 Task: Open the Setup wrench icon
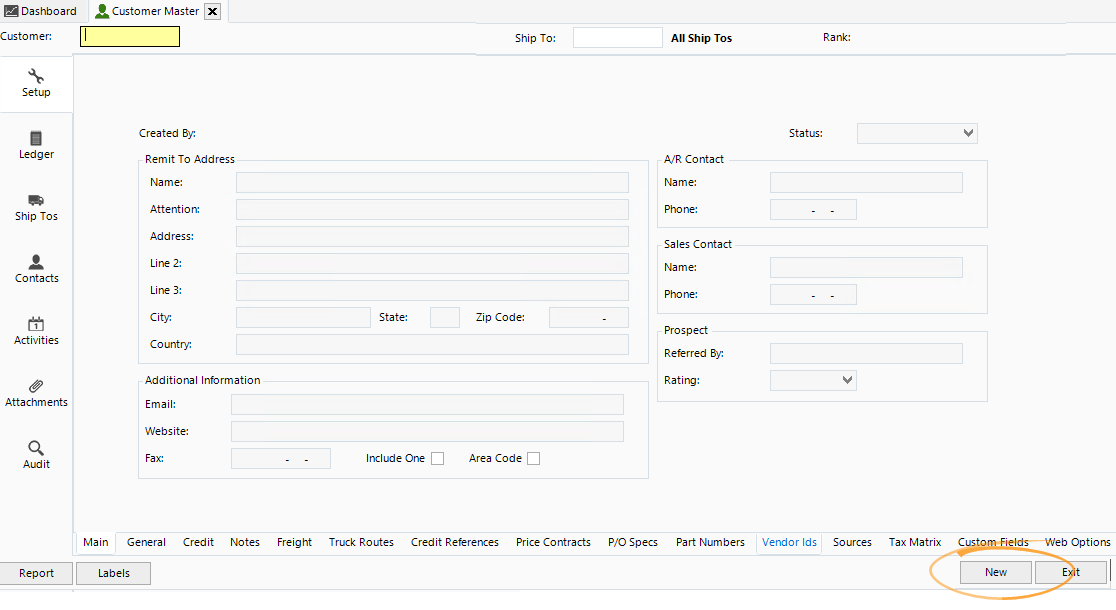(x=36, y=77)
